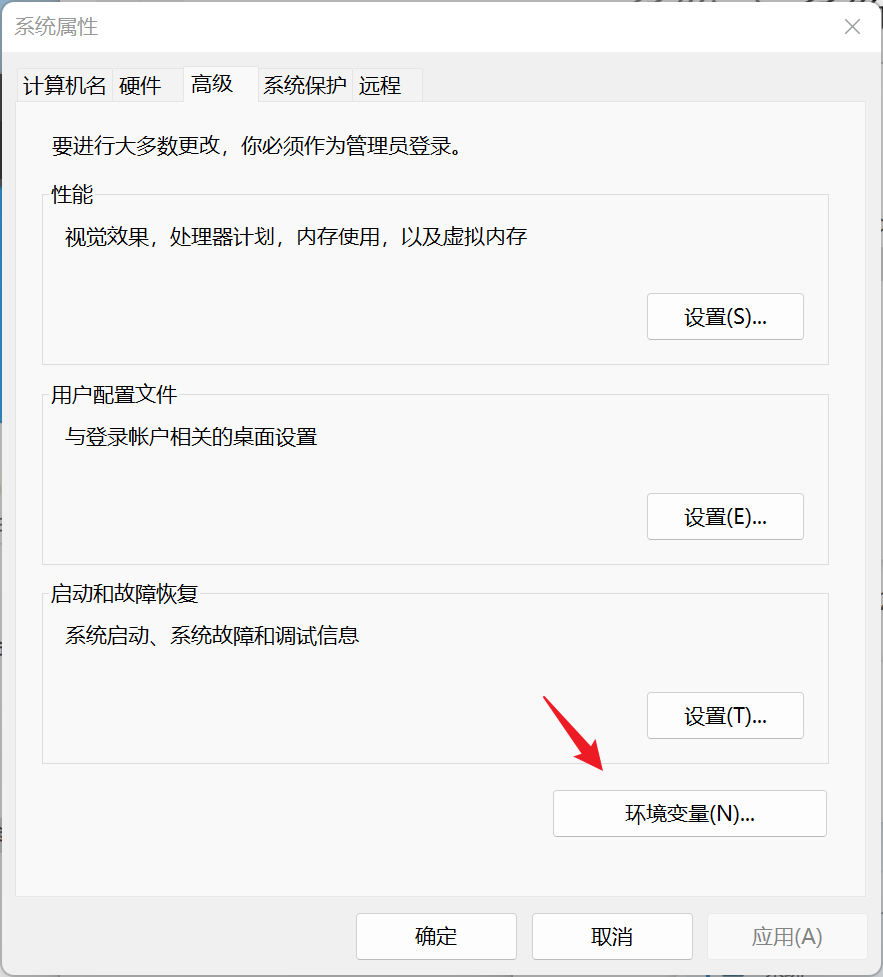Open performance 设置(S)... button
The height and width of the screenshot is (977, 883).
[725, 317]
